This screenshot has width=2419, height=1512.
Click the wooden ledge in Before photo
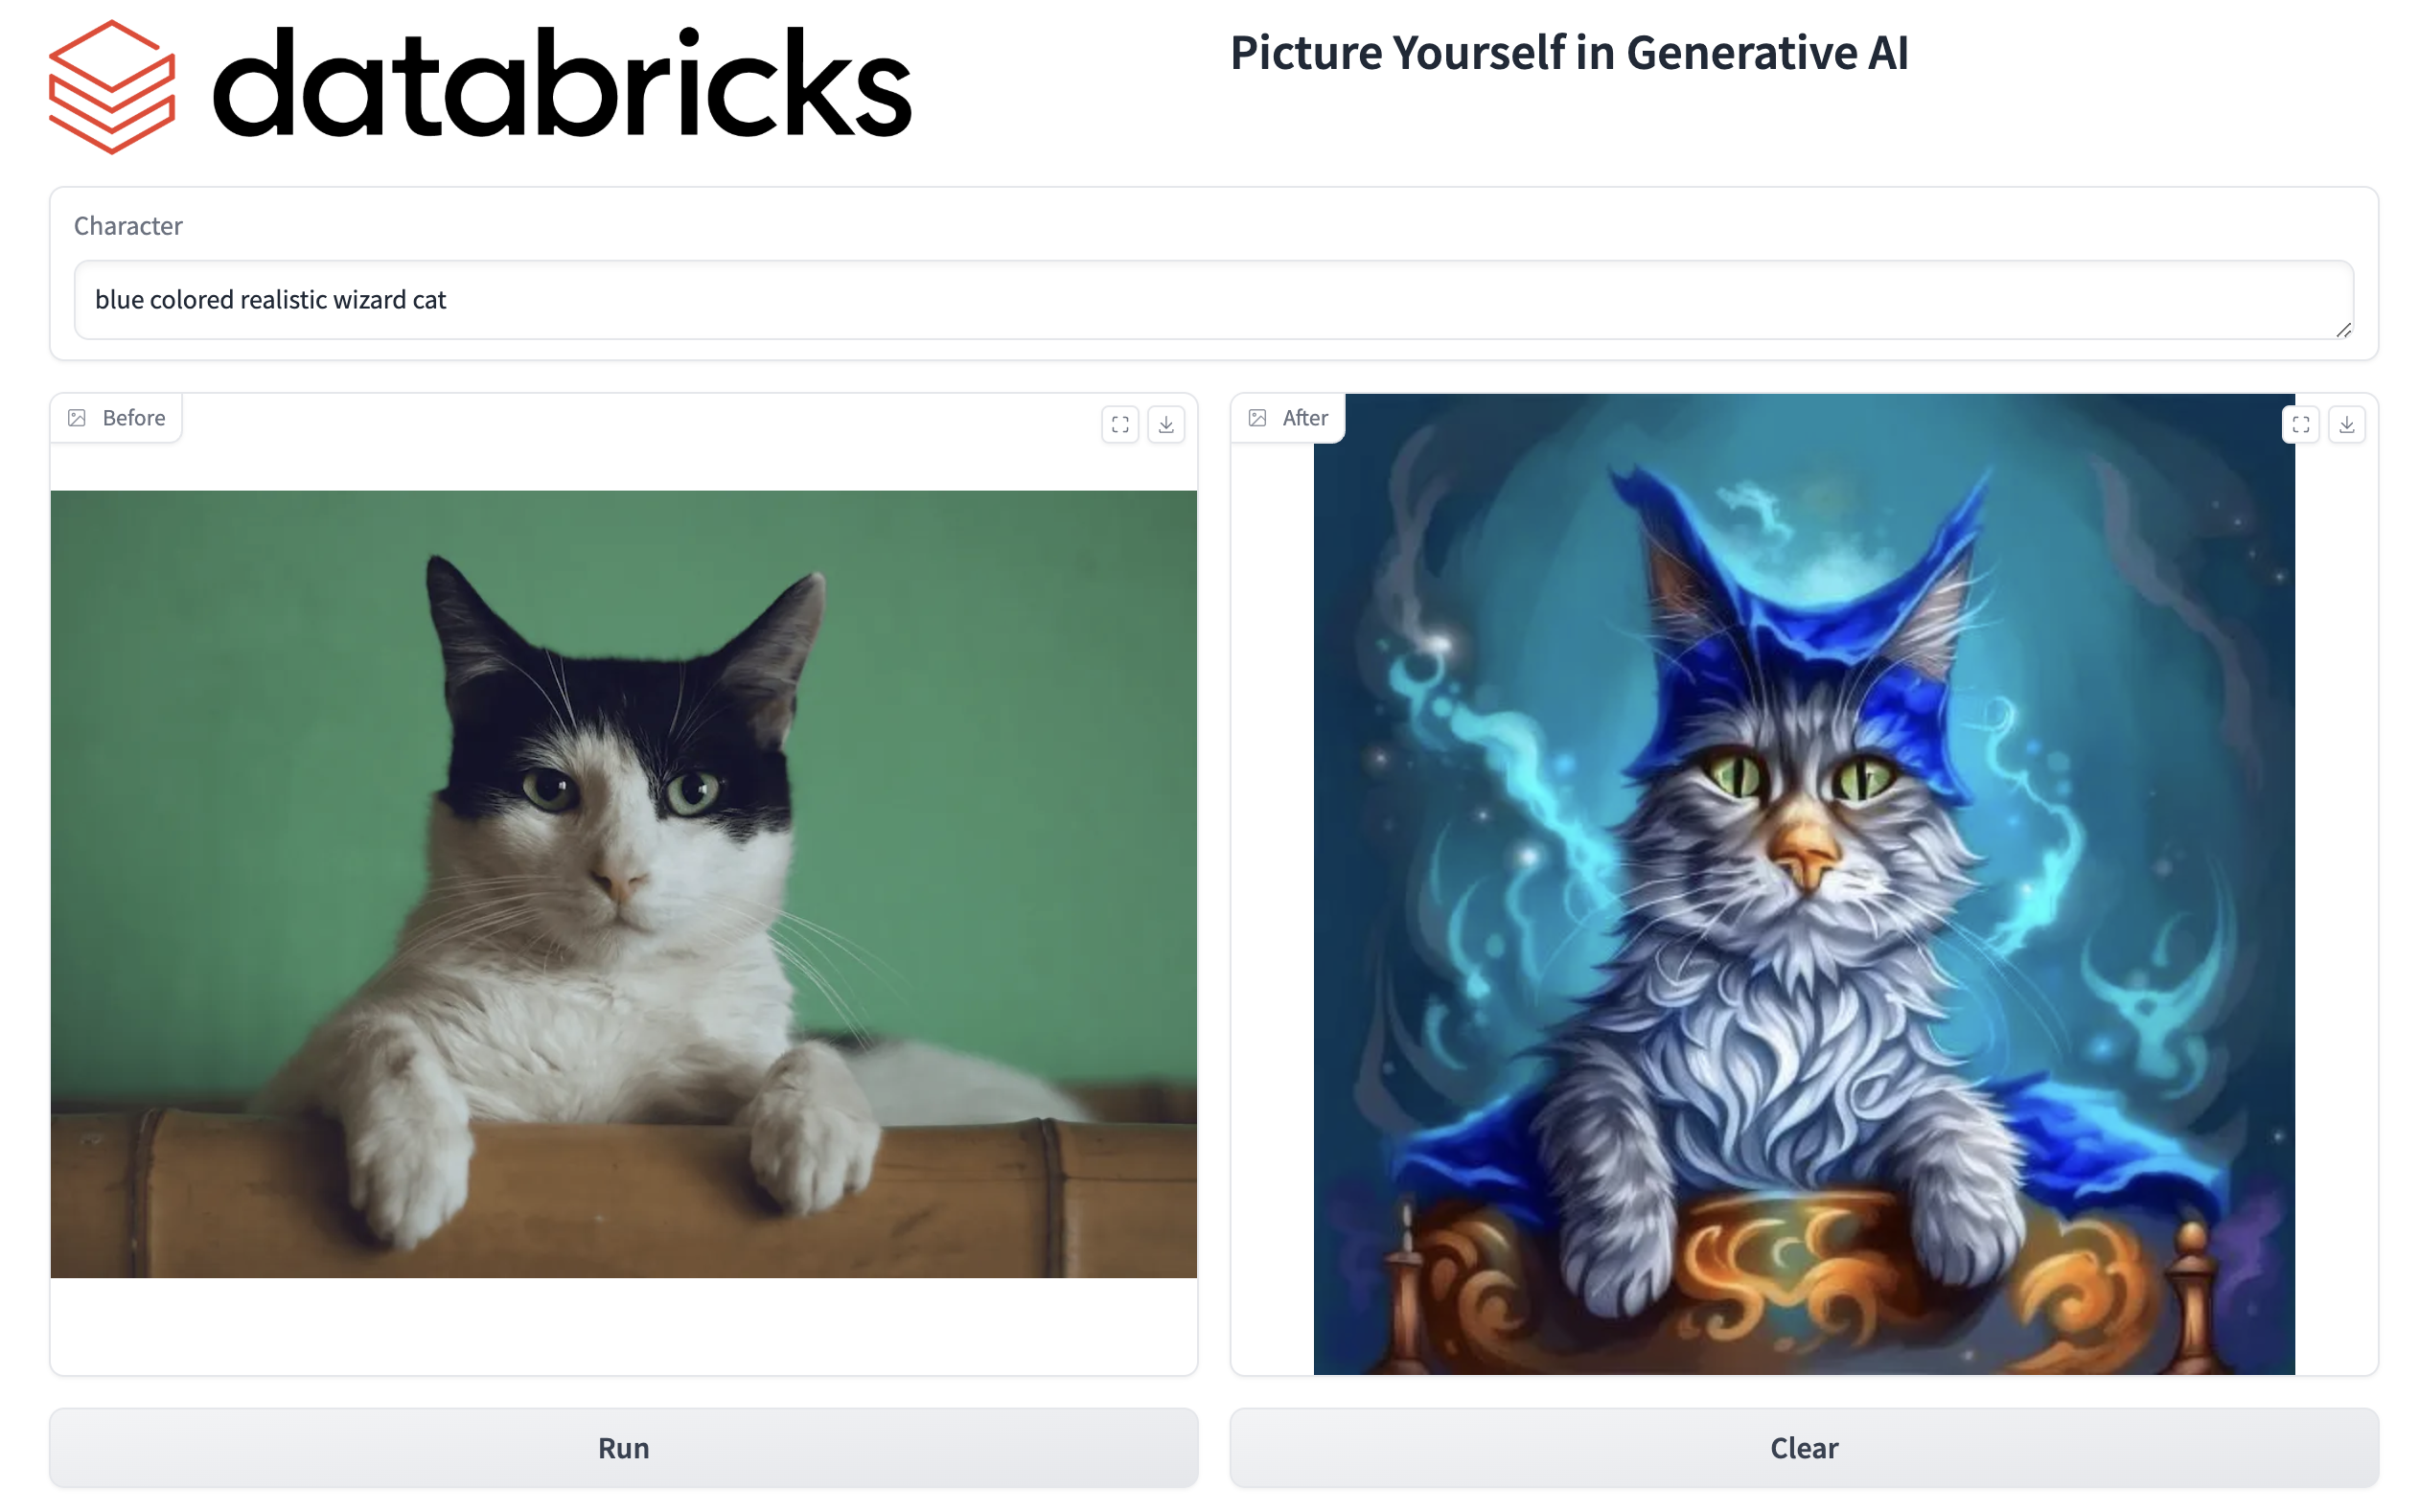tap(624, 1190)
